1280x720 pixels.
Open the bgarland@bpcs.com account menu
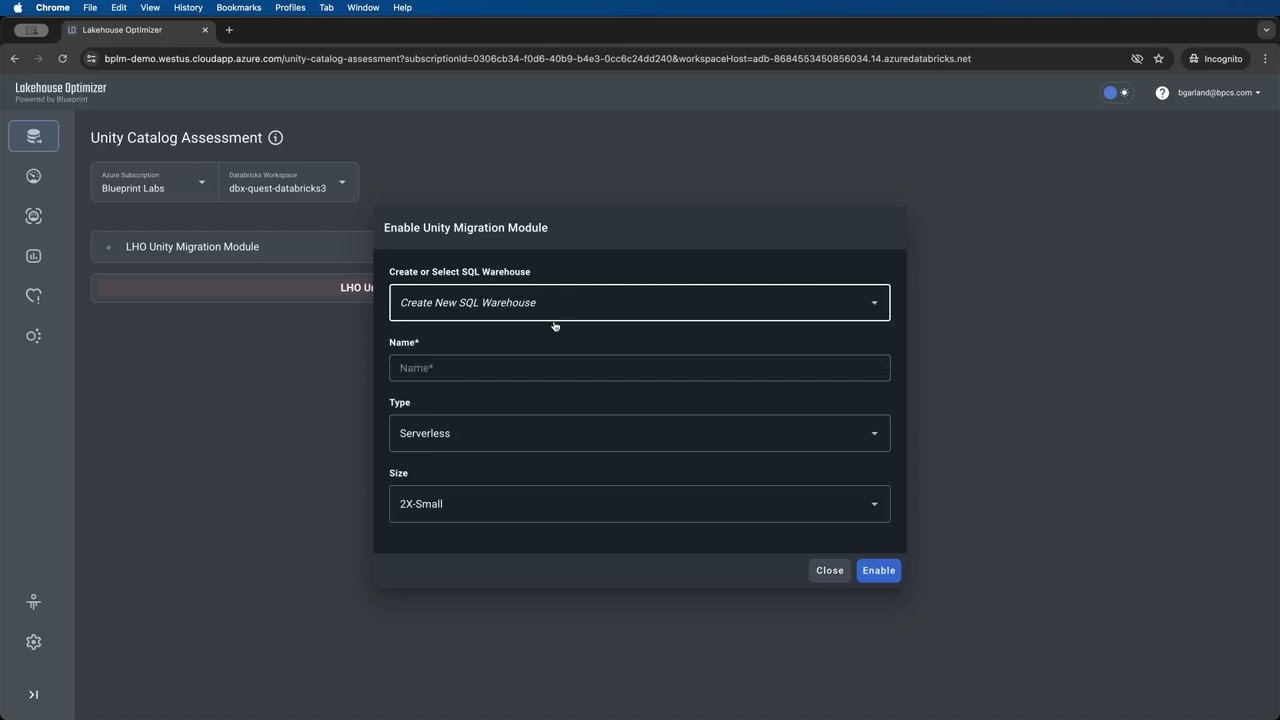pyautogui.click(x=1219, y=93)
